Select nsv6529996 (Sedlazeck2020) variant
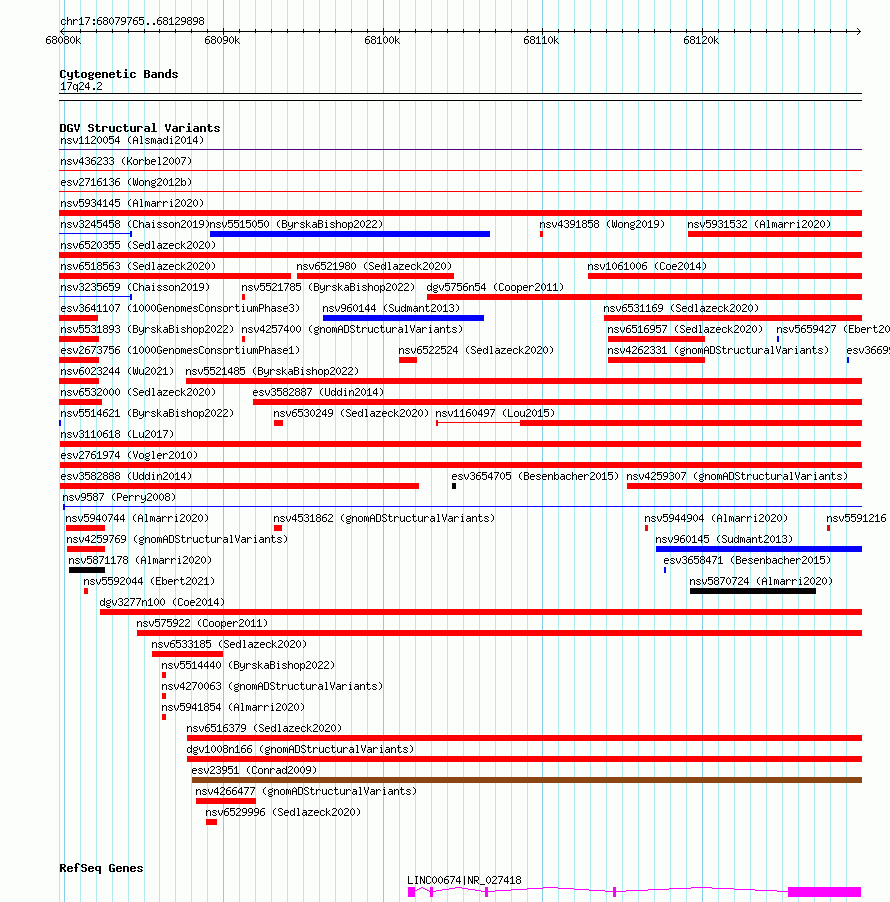The image size is (890, 902). pos(283,812)
